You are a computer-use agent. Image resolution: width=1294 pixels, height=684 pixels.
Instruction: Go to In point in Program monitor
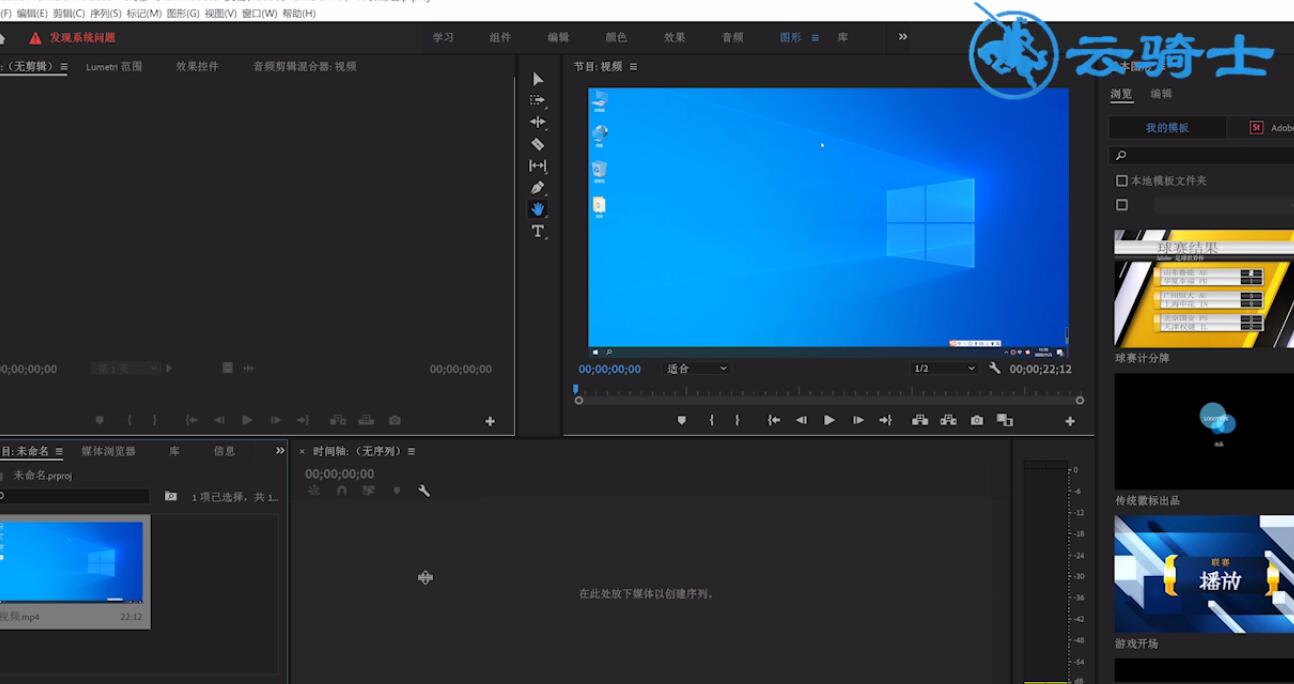tap(774, 421)
